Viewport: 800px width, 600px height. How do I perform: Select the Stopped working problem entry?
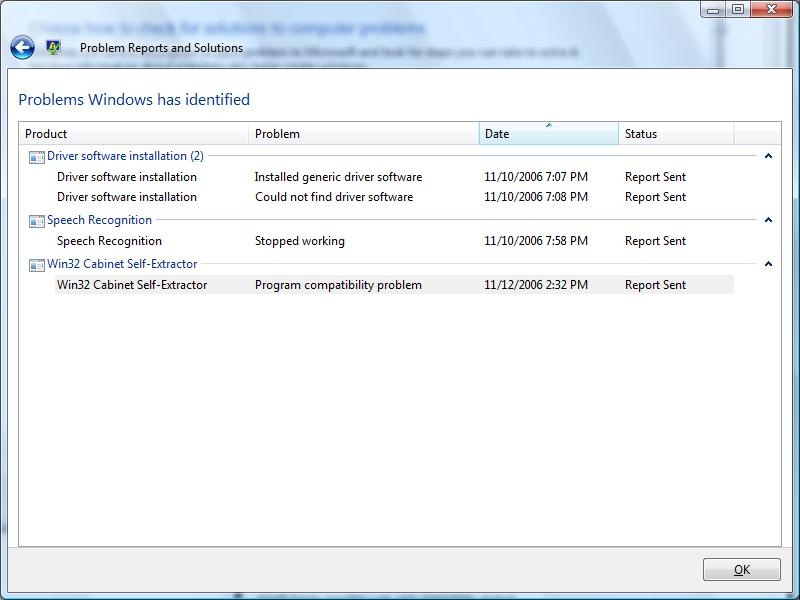[299, 241]
